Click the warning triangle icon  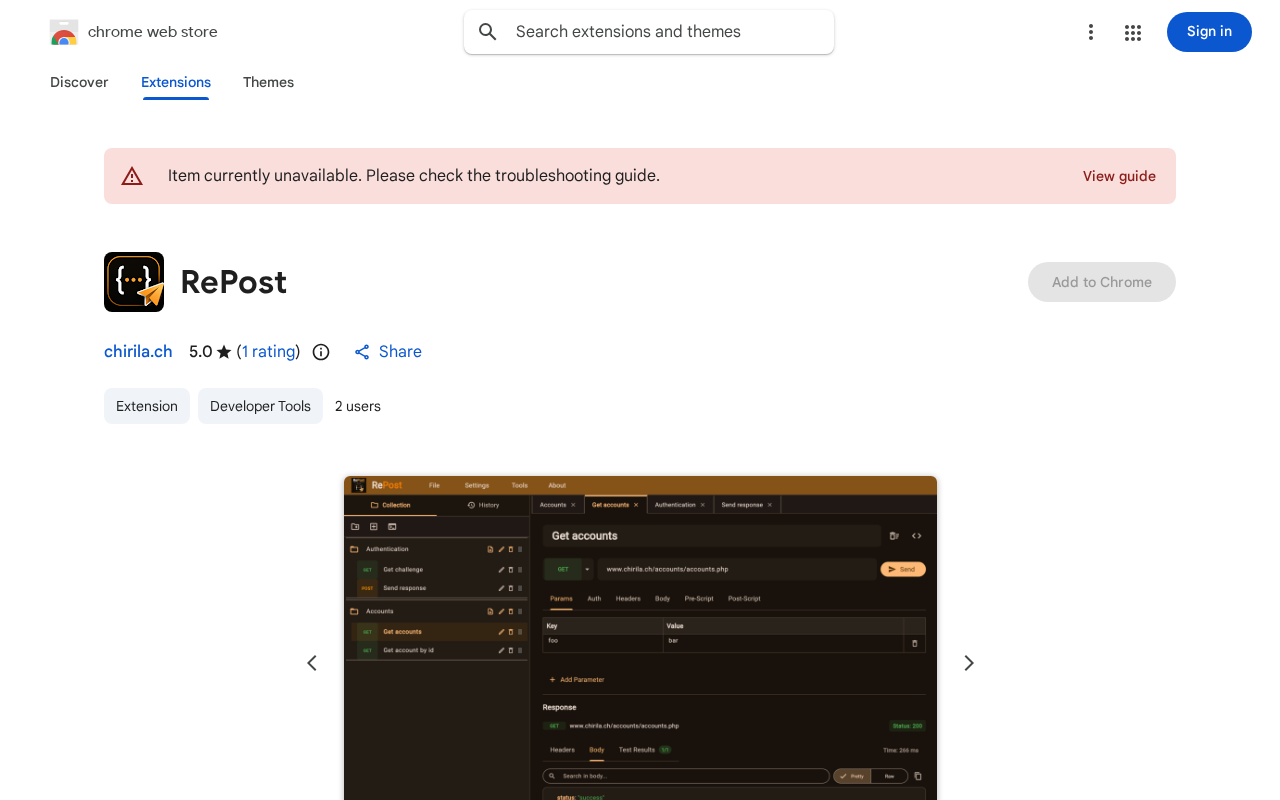click(132, 176)
